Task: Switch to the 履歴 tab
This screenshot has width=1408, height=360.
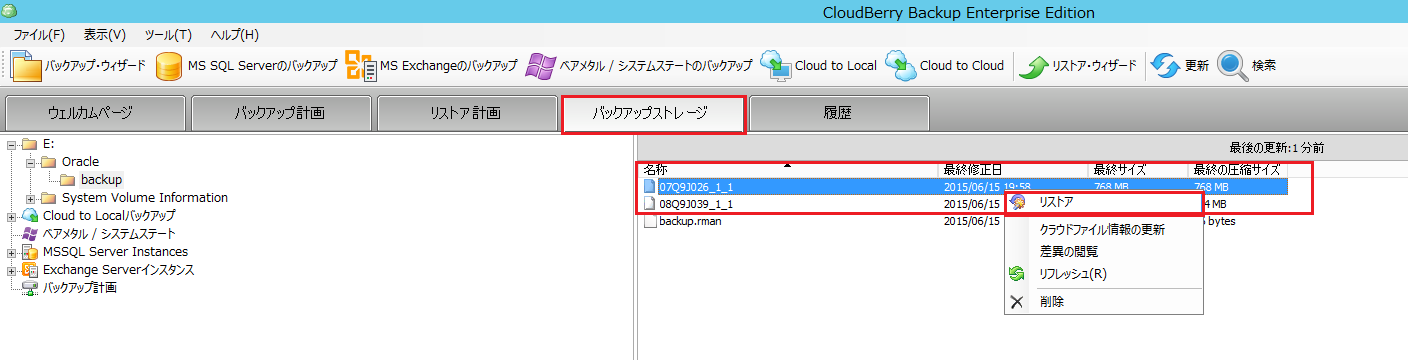Action: 839,113
